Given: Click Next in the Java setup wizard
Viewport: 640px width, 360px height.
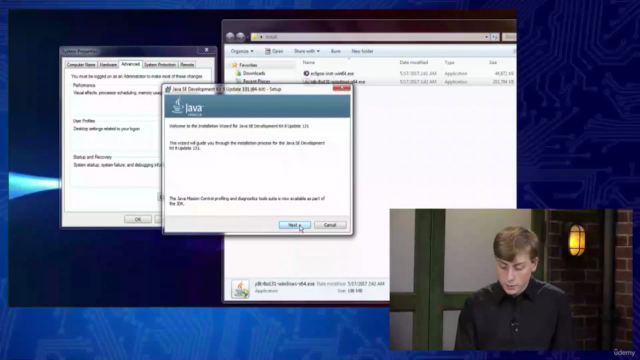Looking at the screenshot, I should pyautogui.click(x=294, y=225).
